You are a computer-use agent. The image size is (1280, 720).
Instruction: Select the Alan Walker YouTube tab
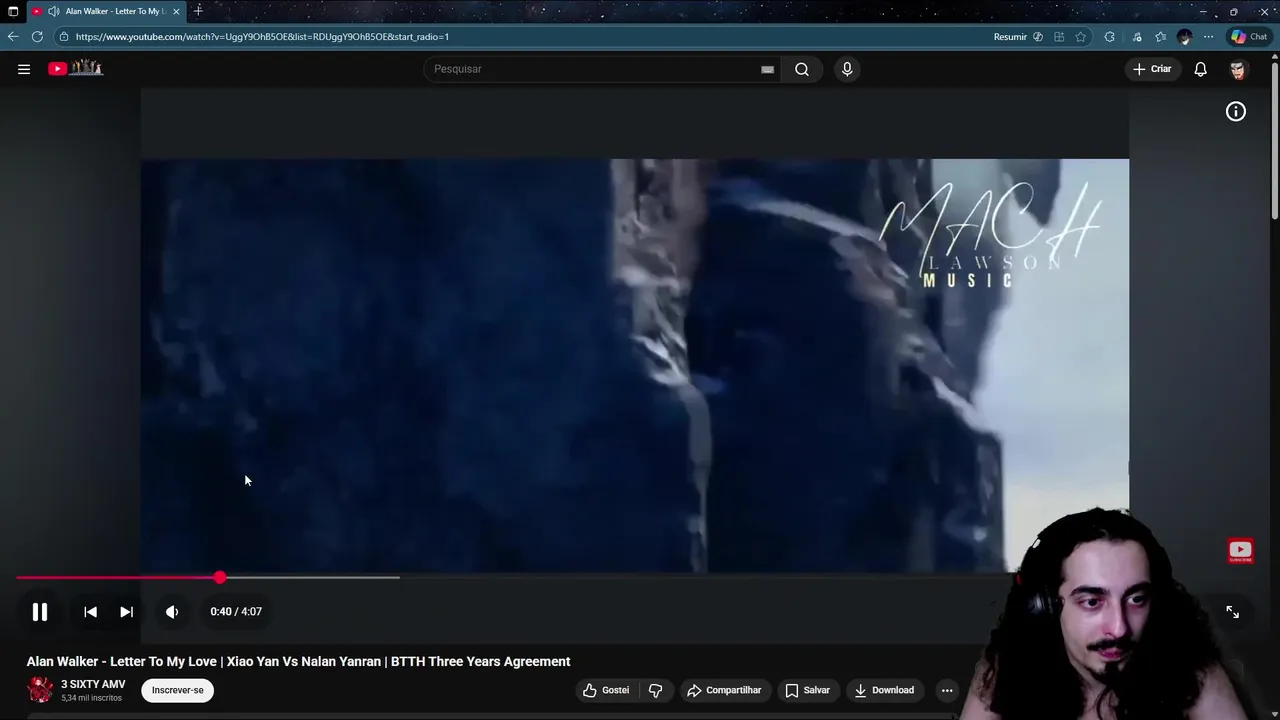point(106,11)
